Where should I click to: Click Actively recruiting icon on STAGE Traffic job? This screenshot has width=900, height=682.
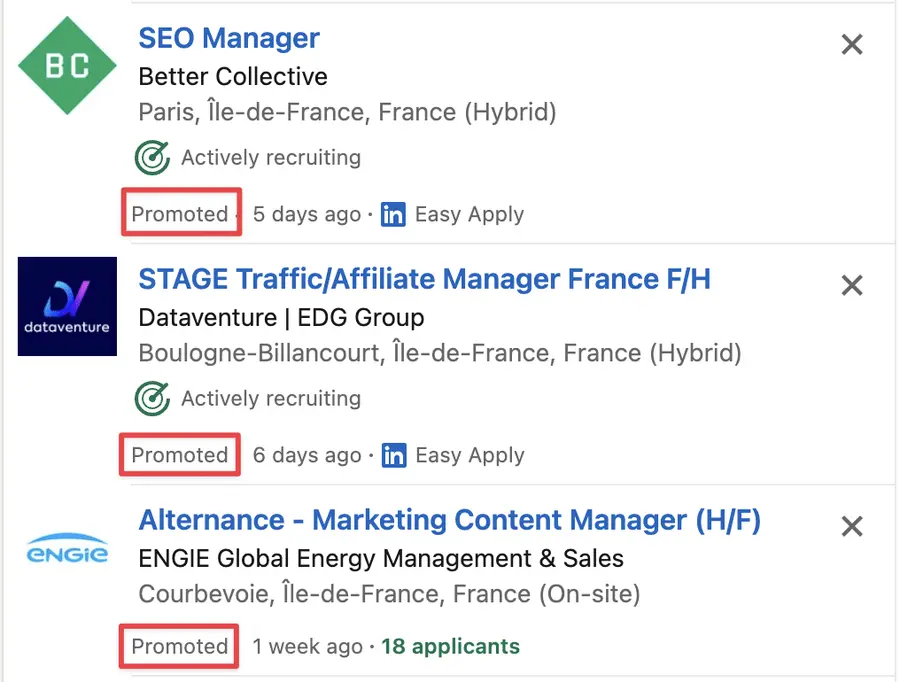tap(151, 398)
